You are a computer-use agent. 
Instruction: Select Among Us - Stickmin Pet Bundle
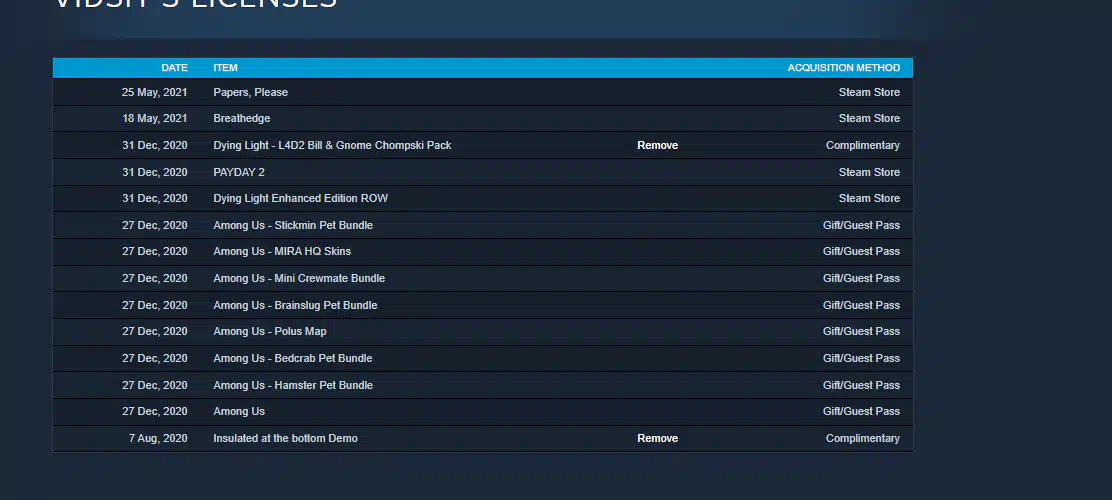[x=293, y=226]
